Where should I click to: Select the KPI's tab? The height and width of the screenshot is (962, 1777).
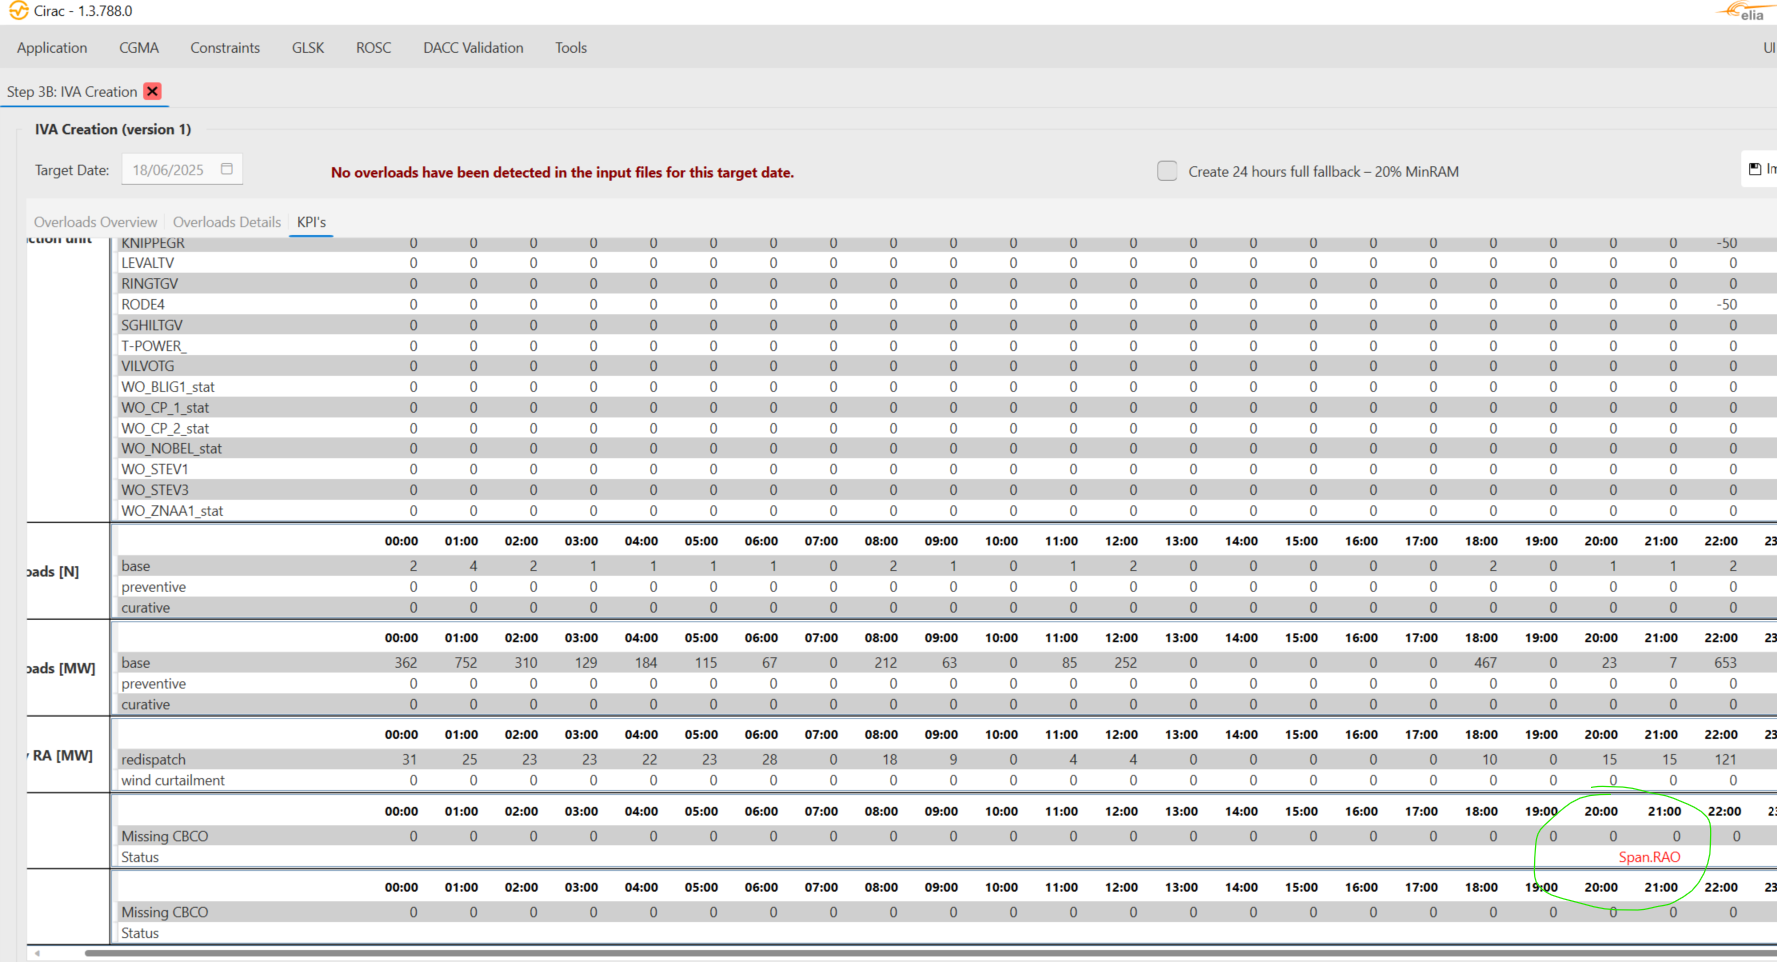pos(311,222)
